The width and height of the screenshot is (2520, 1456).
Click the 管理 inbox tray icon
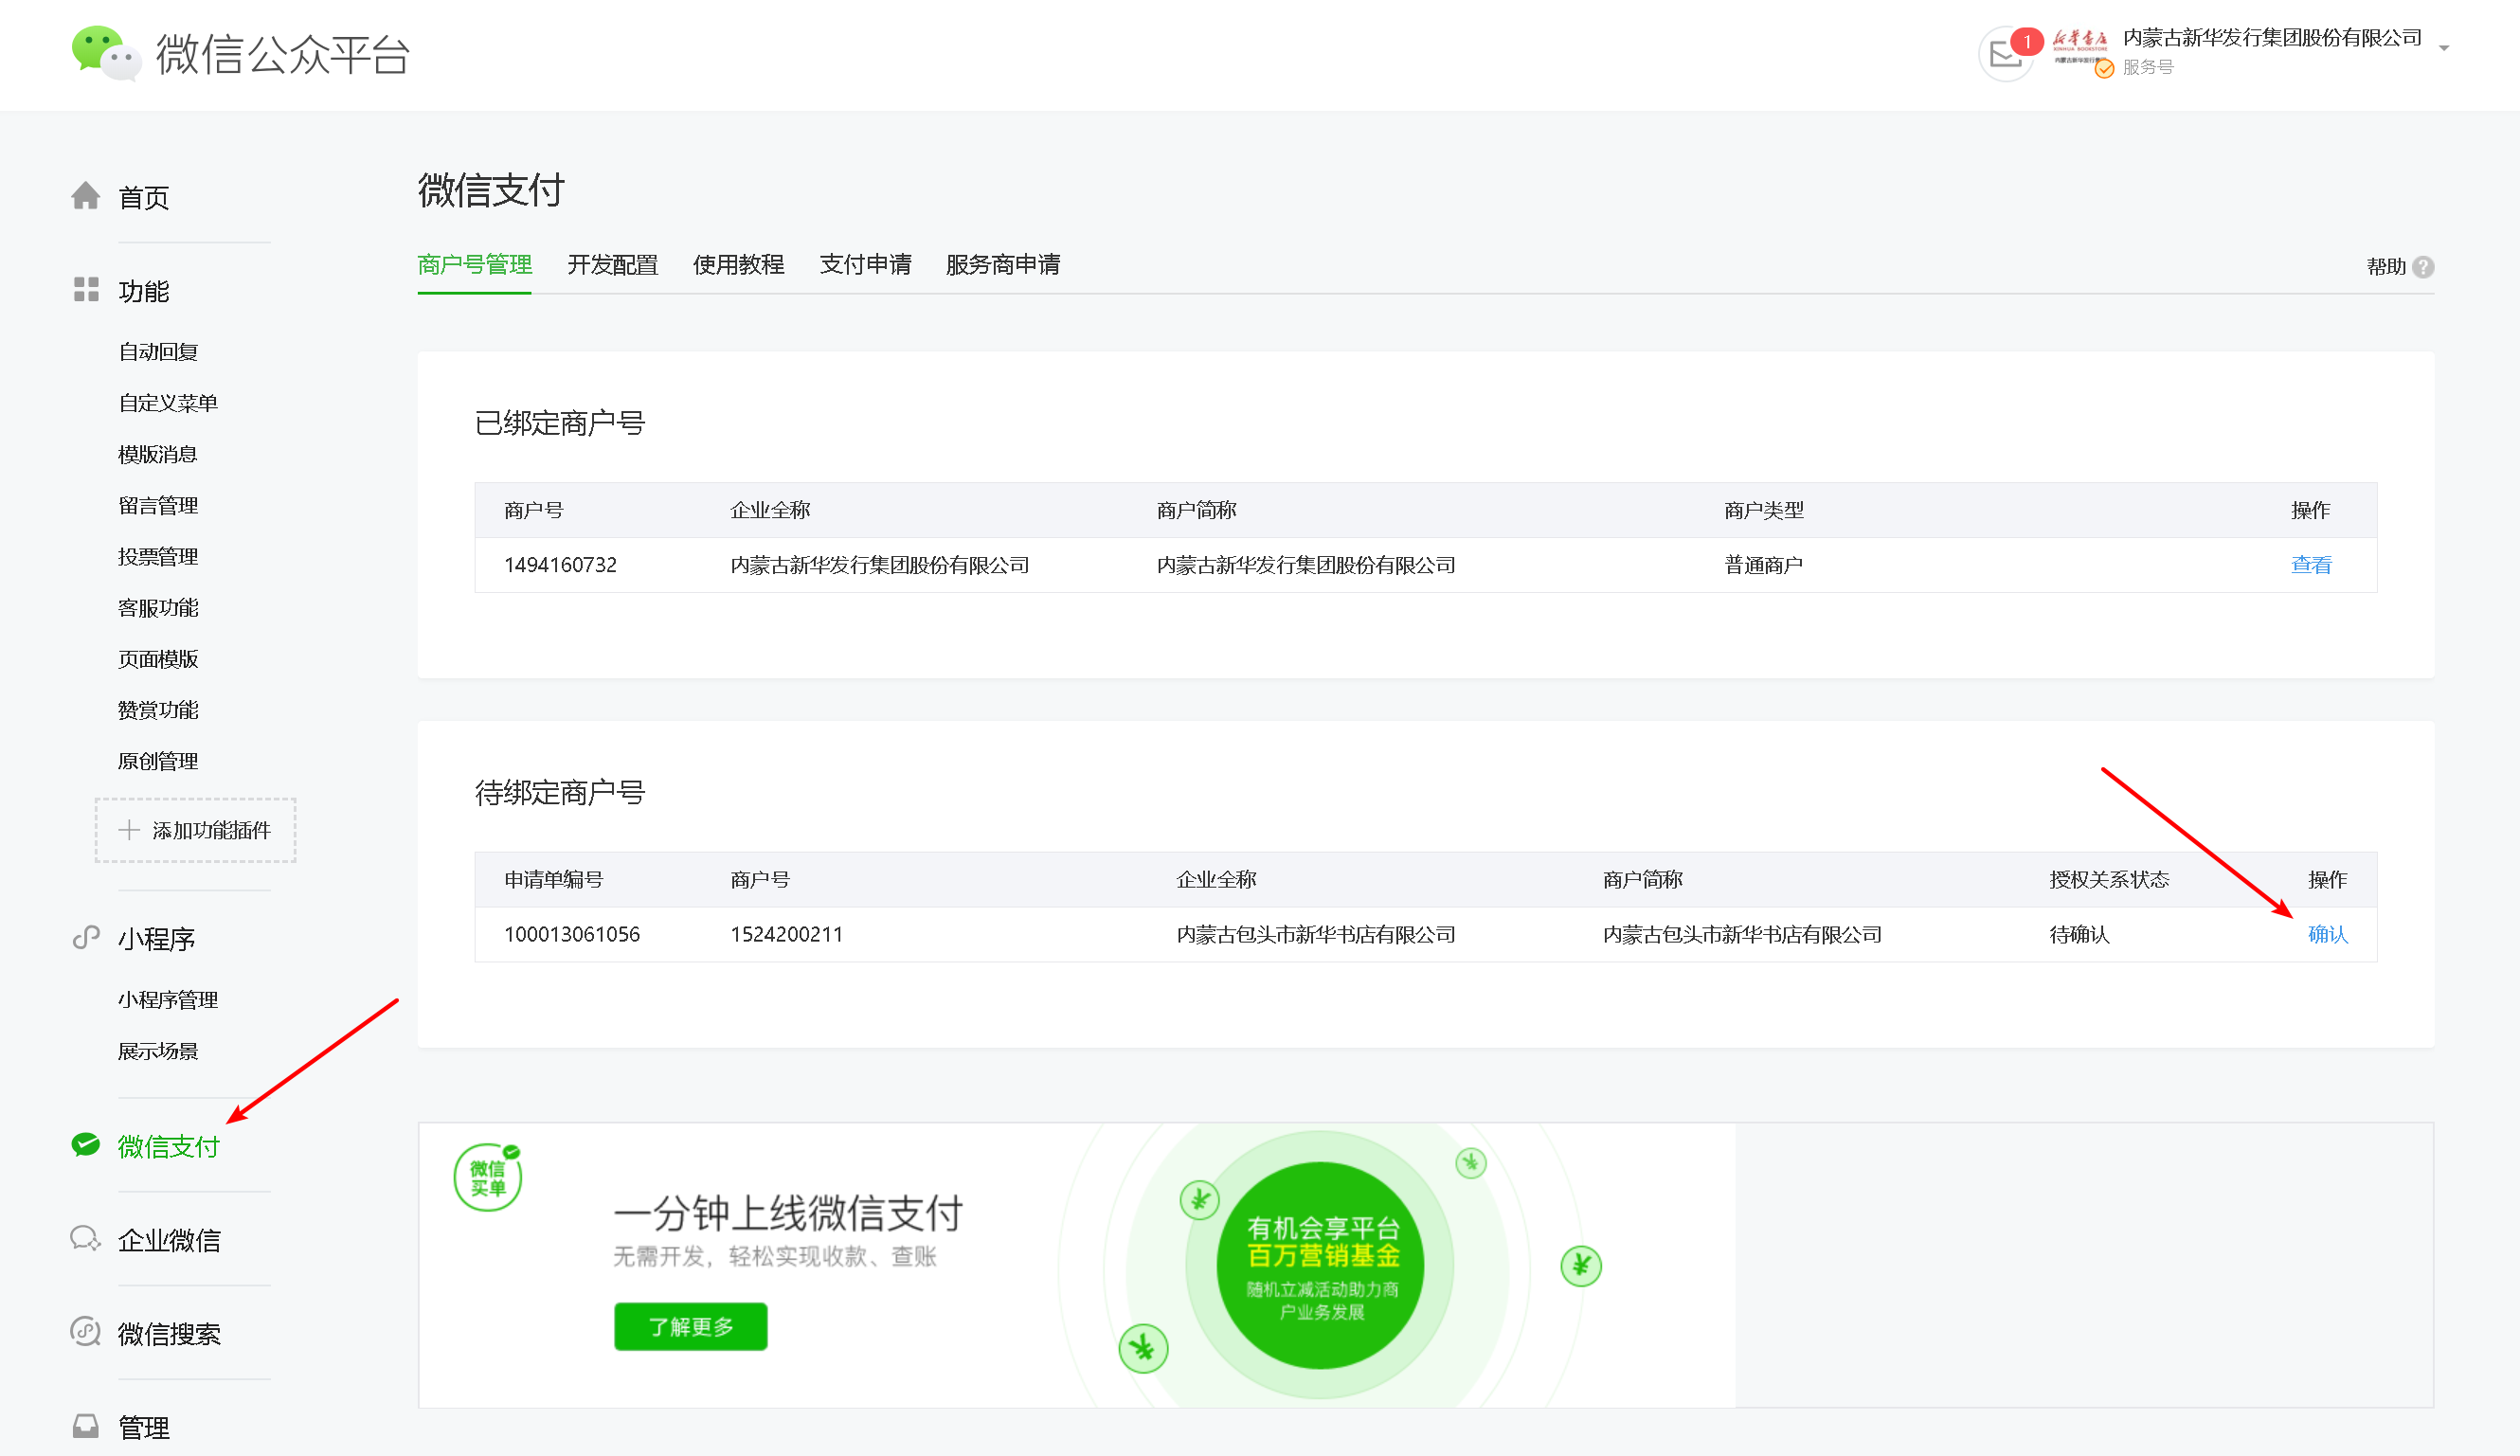pyautogui.click(x=86, y=1426)
